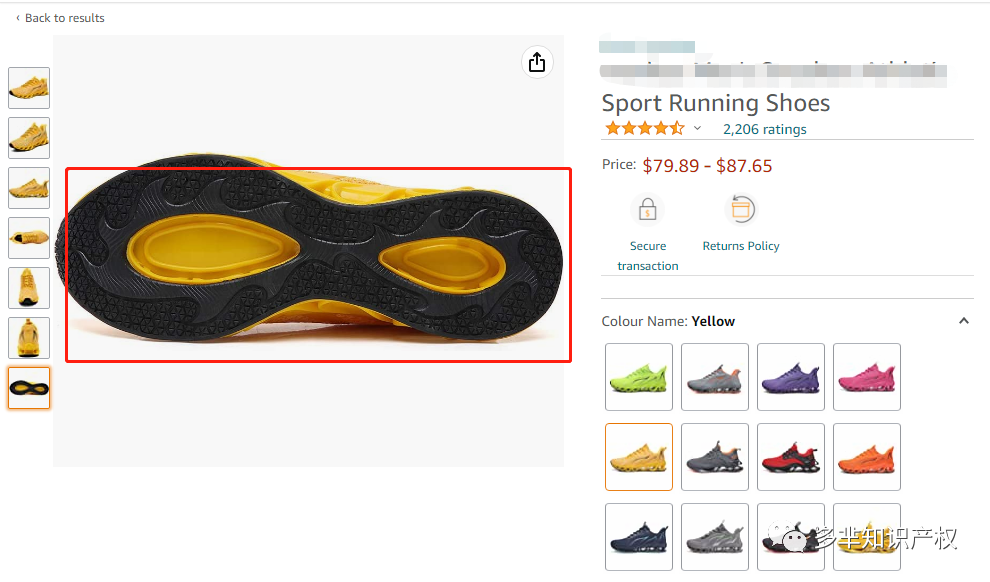Click the share icon above the product image
This screenshot has width=990, height=582.
pyautogui.click(x=537, y=62)
